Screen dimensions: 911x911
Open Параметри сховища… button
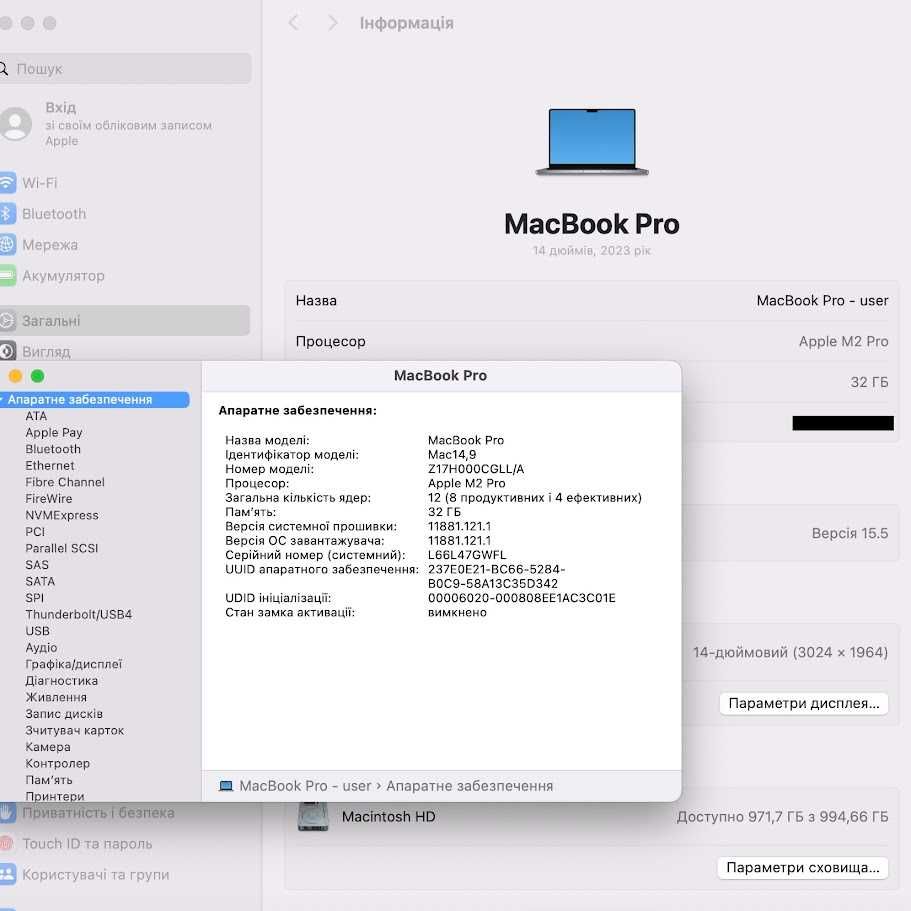(x=802, y=867)
